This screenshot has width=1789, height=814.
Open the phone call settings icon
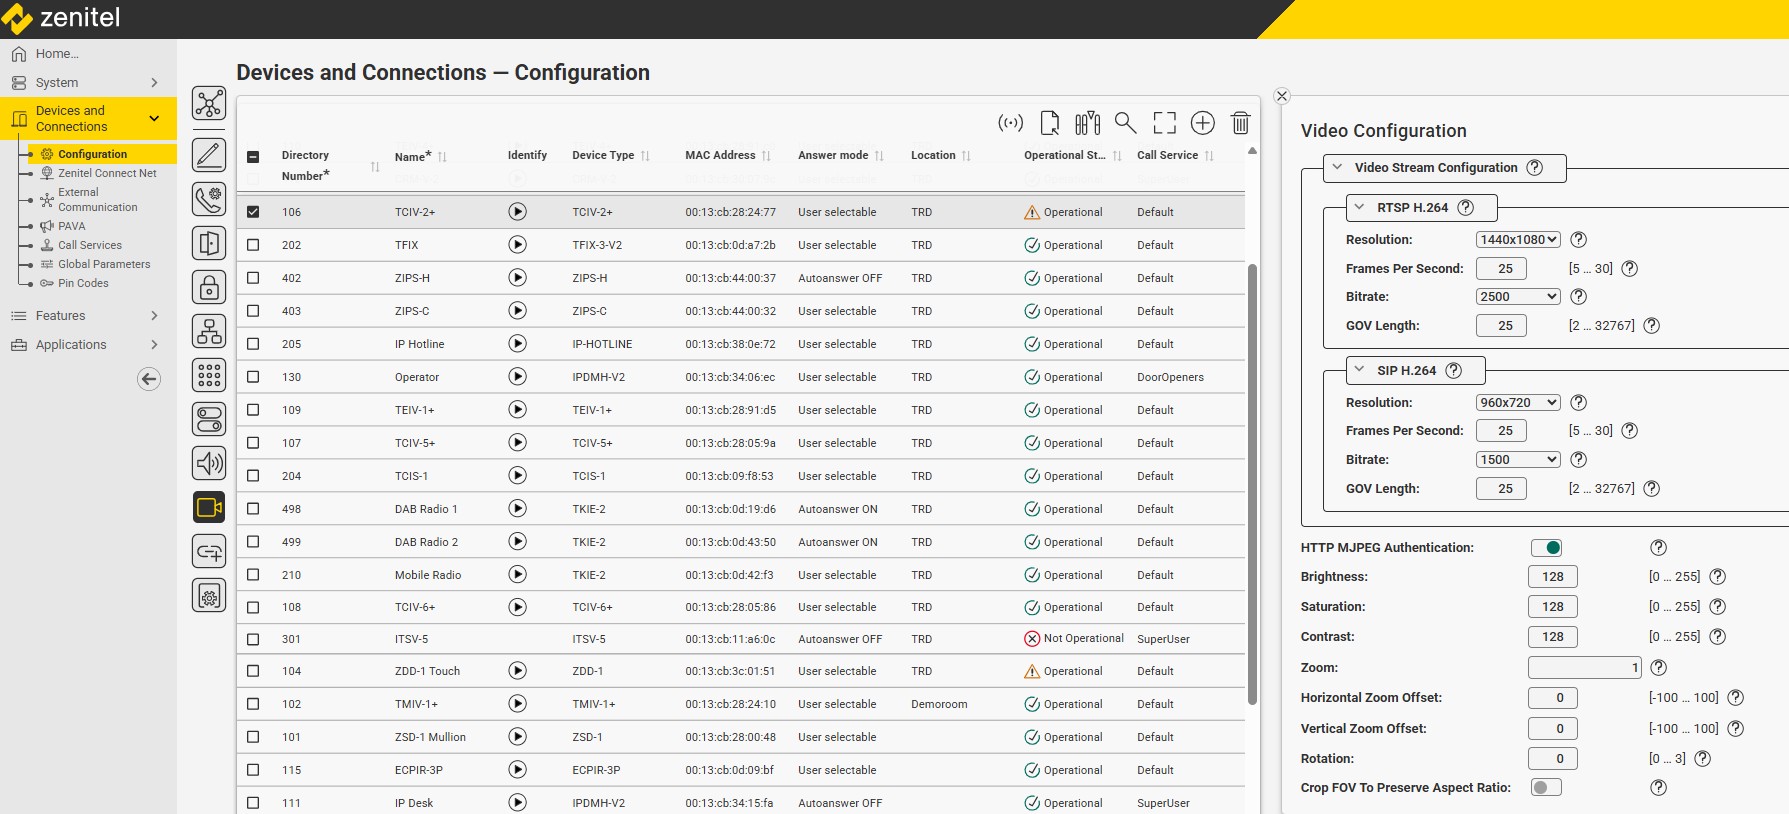coord(209,199)
